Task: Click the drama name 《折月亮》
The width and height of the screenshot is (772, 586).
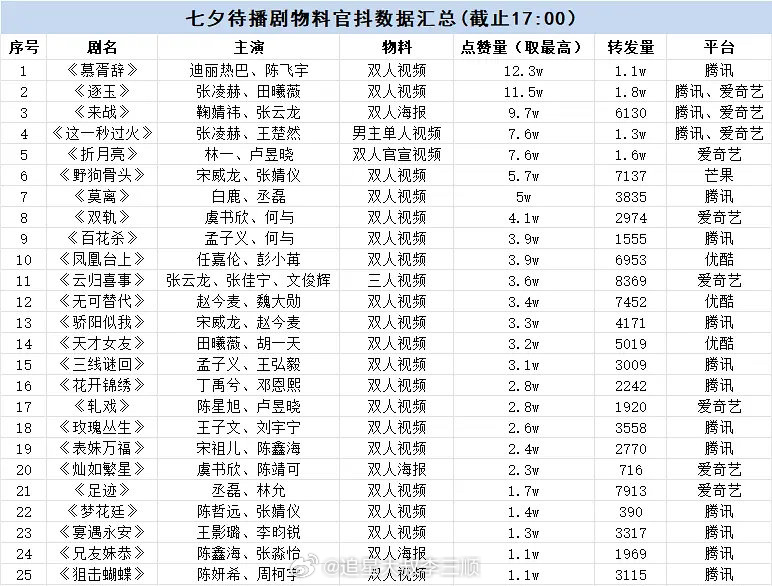Action: pyautogui.click(x=102, y=155)
